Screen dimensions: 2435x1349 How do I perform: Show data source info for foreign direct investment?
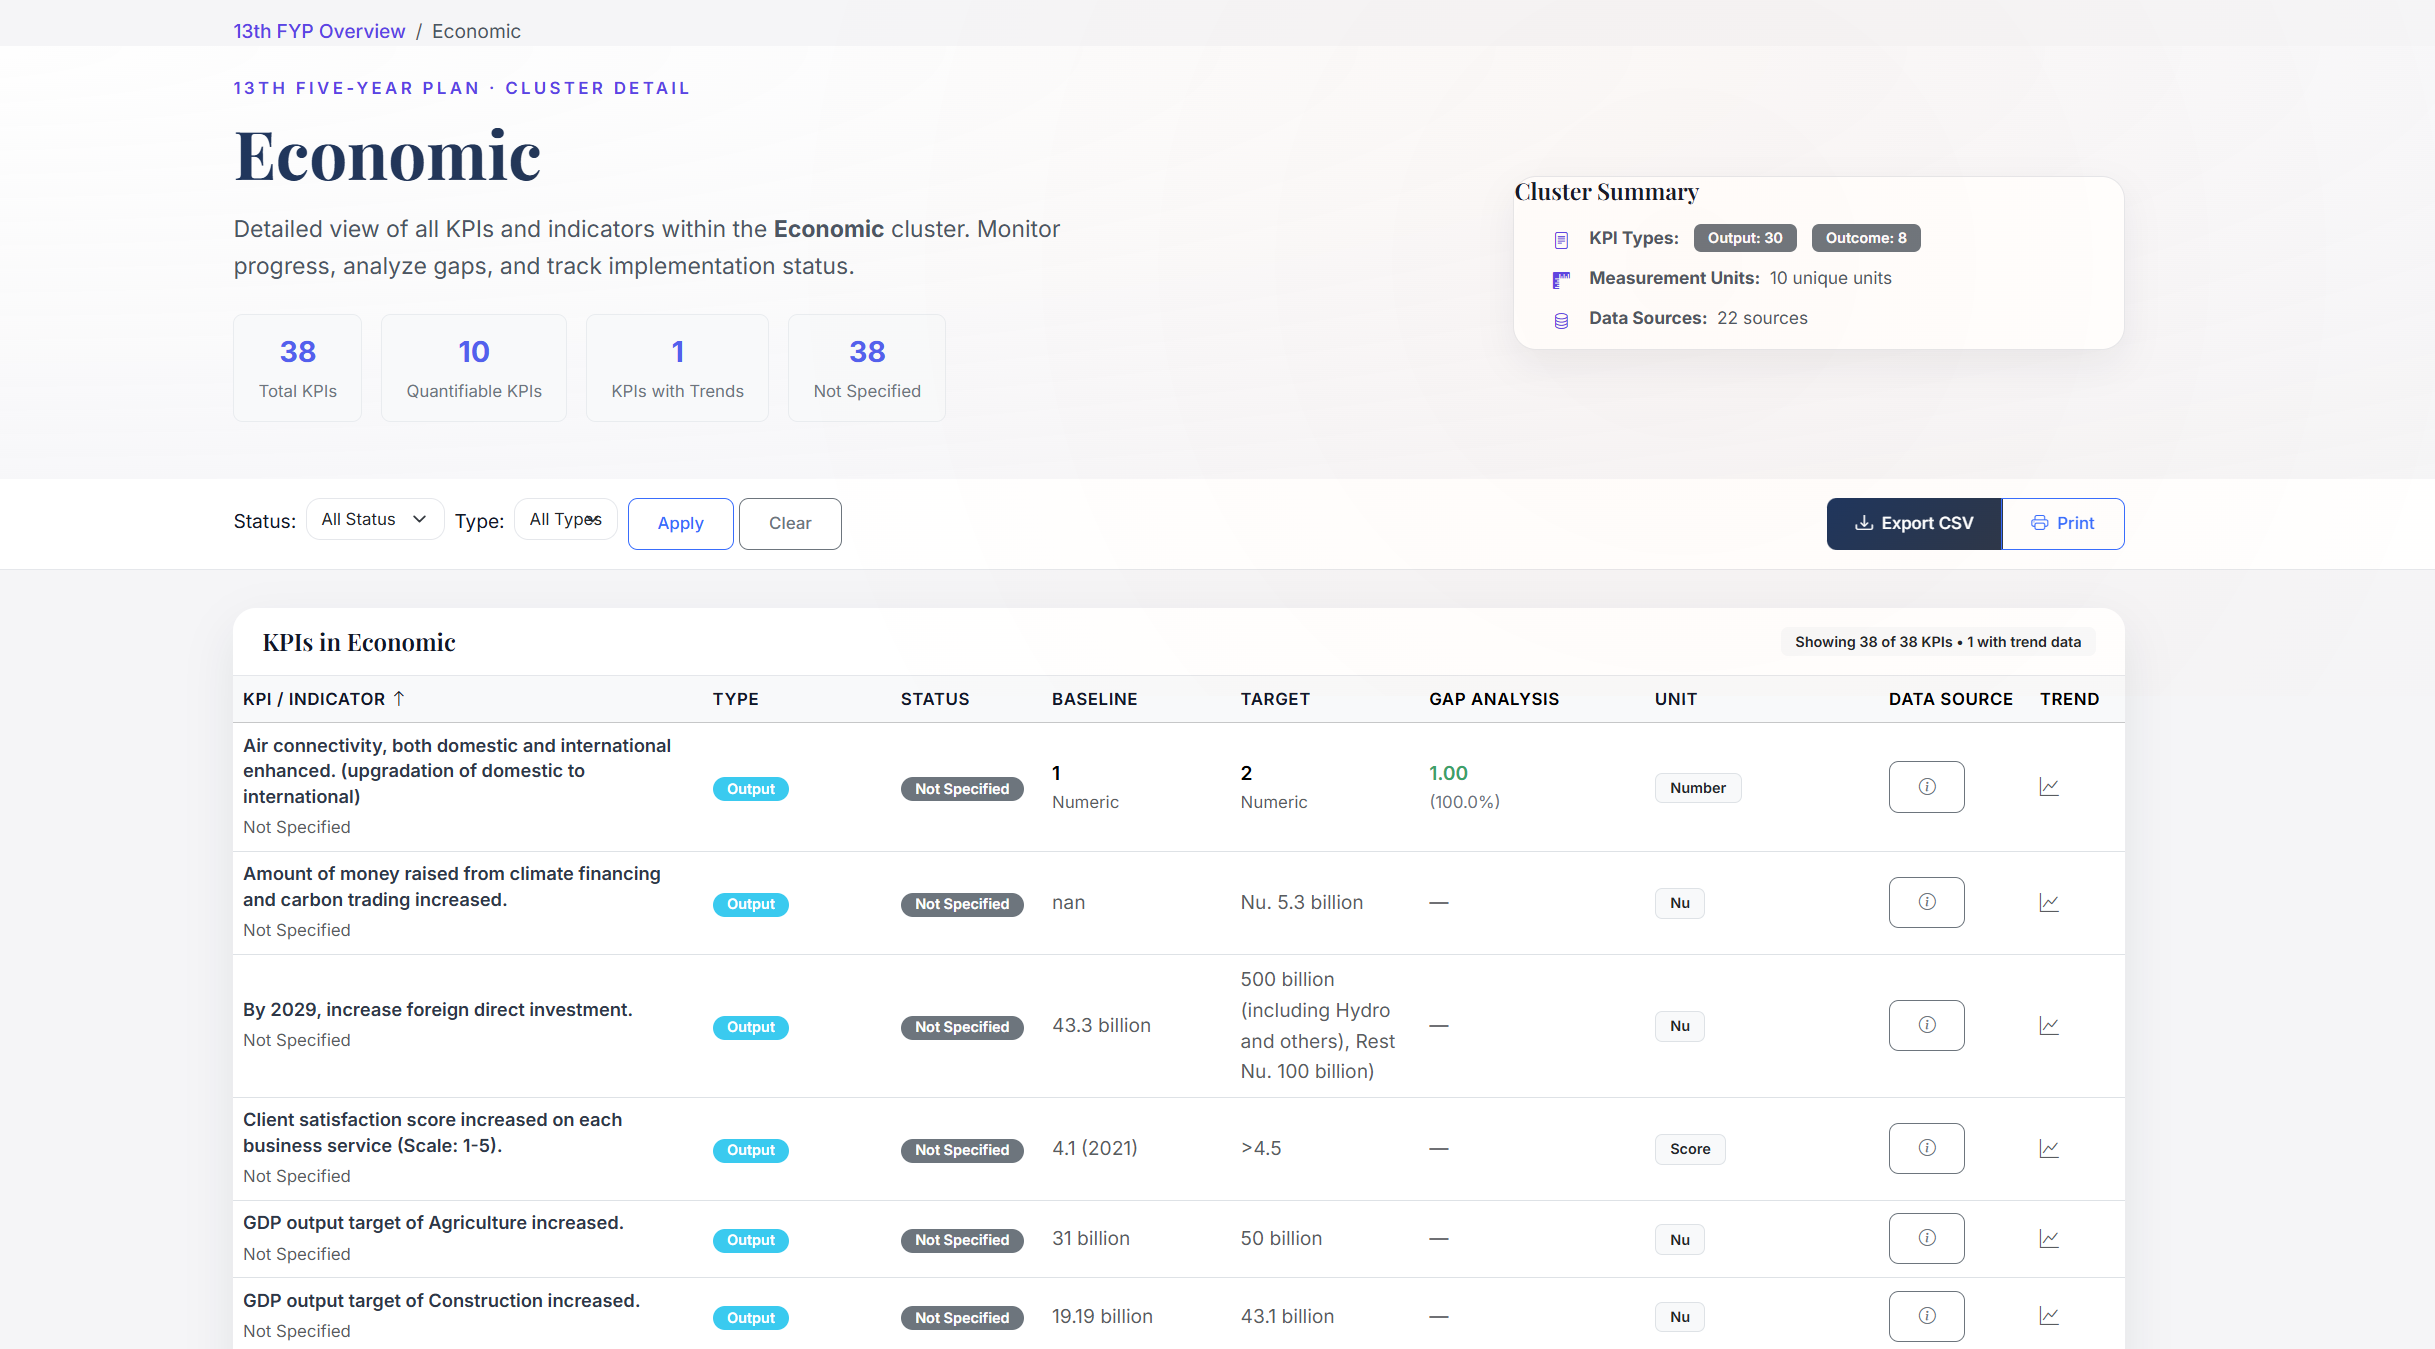(1926, 1025)
